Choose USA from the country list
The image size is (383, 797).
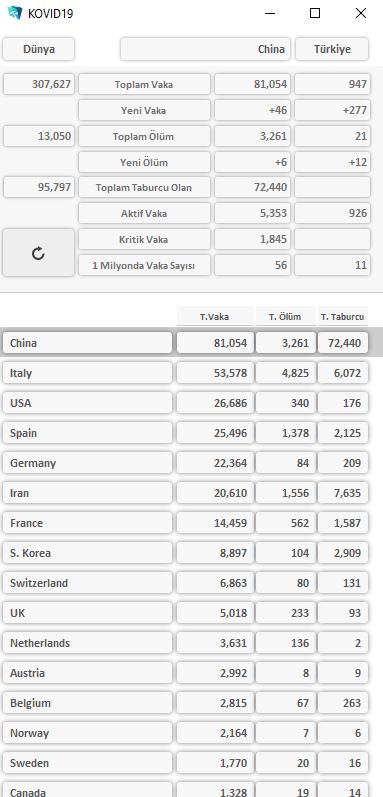tap(87, 403)
